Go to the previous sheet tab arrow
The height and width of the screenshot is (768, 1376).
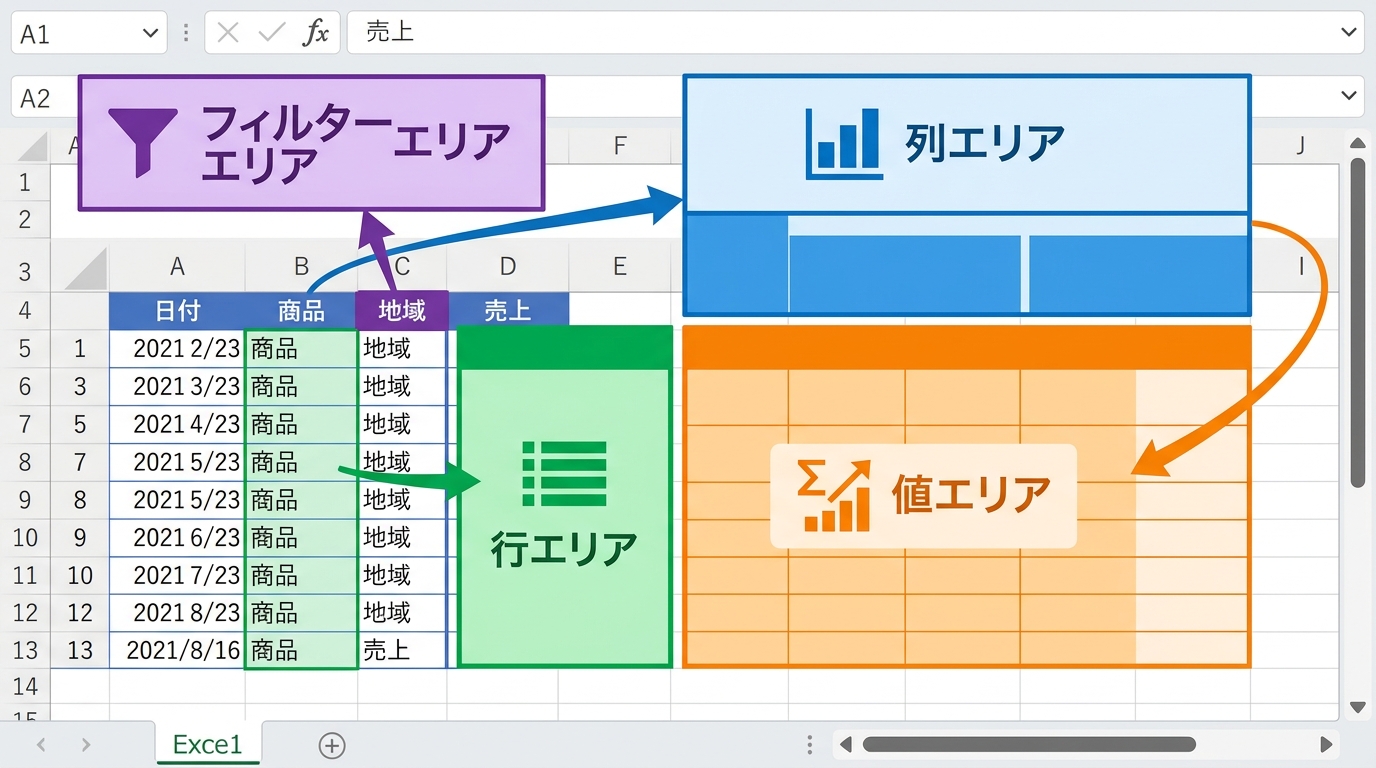[x=42, y=745]
